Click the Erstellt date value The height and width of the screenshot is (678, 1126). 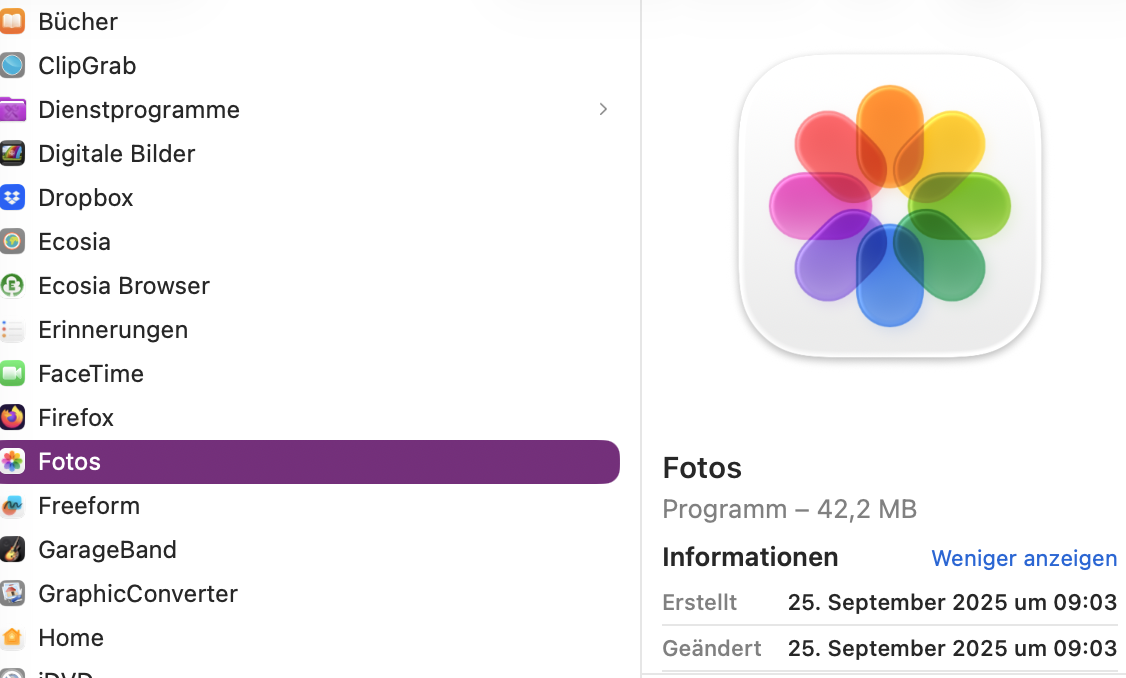(952, 602)
